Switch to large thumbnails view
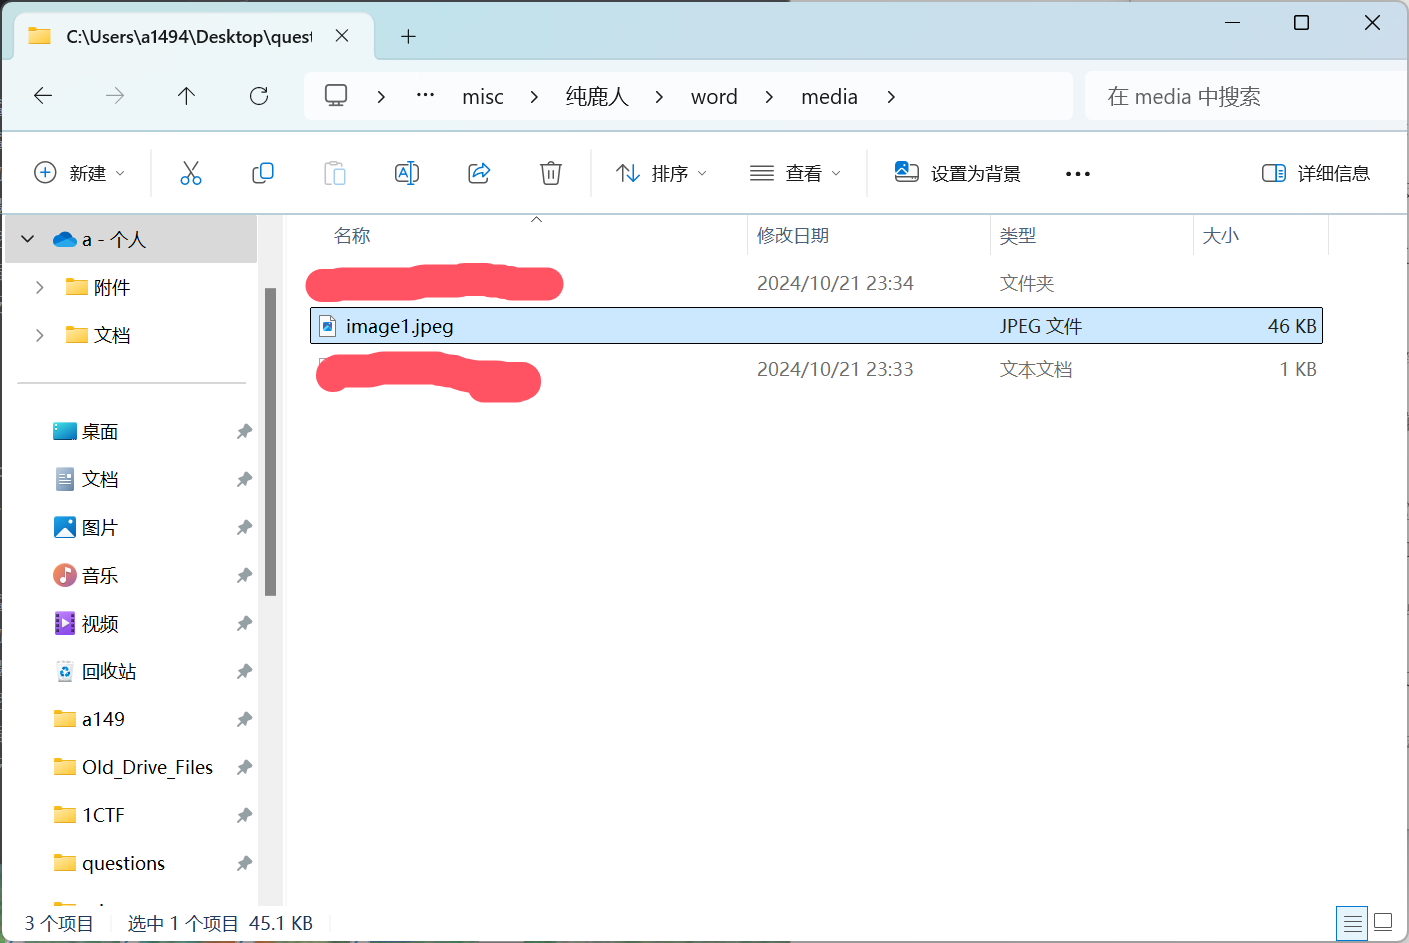 pos(1384,922)
